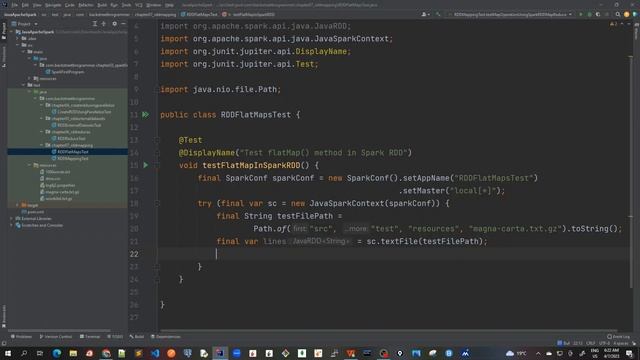
Task: Open the TODO tool window
Action: pyautogui.click(x=115, y=337)
